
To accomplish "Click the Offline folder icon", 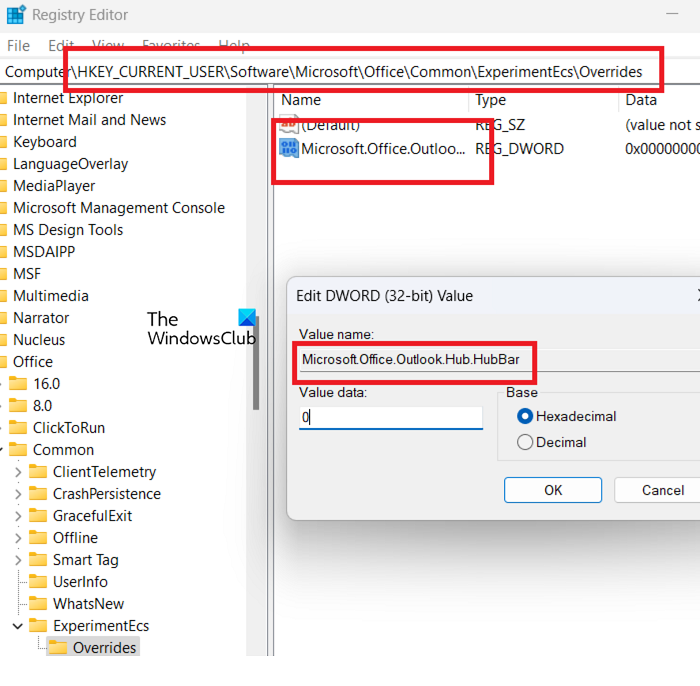I will (38, 537).
